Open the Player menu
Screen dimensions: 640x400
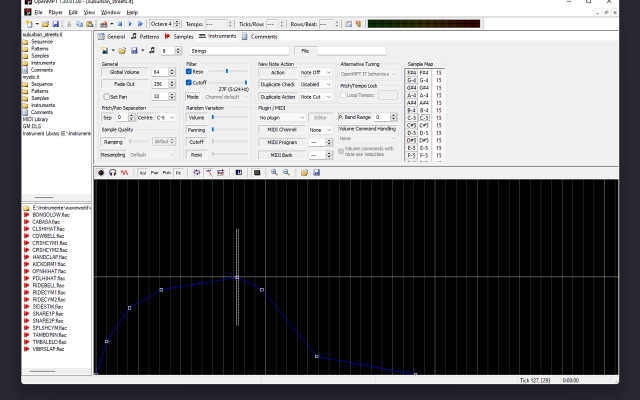56,13
